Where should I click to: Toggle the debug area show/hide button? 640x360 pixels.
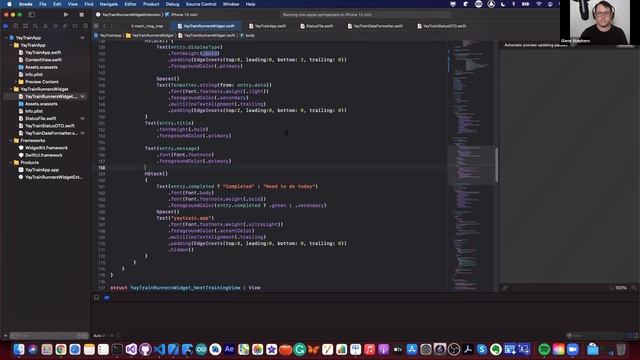(x=96, y=298)
